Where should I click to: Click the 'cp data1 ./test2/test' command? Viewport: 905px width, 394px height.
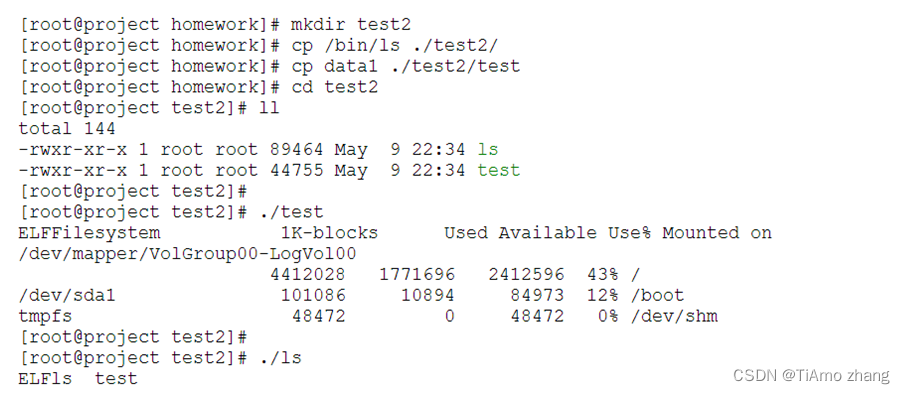(x=405, y=66)
